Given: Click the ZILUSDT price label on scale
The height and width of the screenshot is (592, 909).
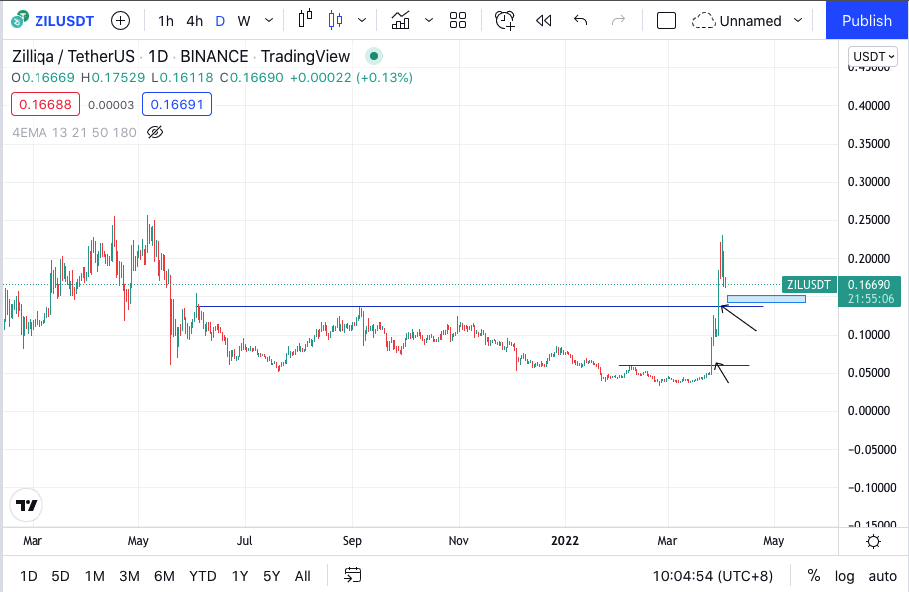Looking at the screenshot, I should coord(809,285).
